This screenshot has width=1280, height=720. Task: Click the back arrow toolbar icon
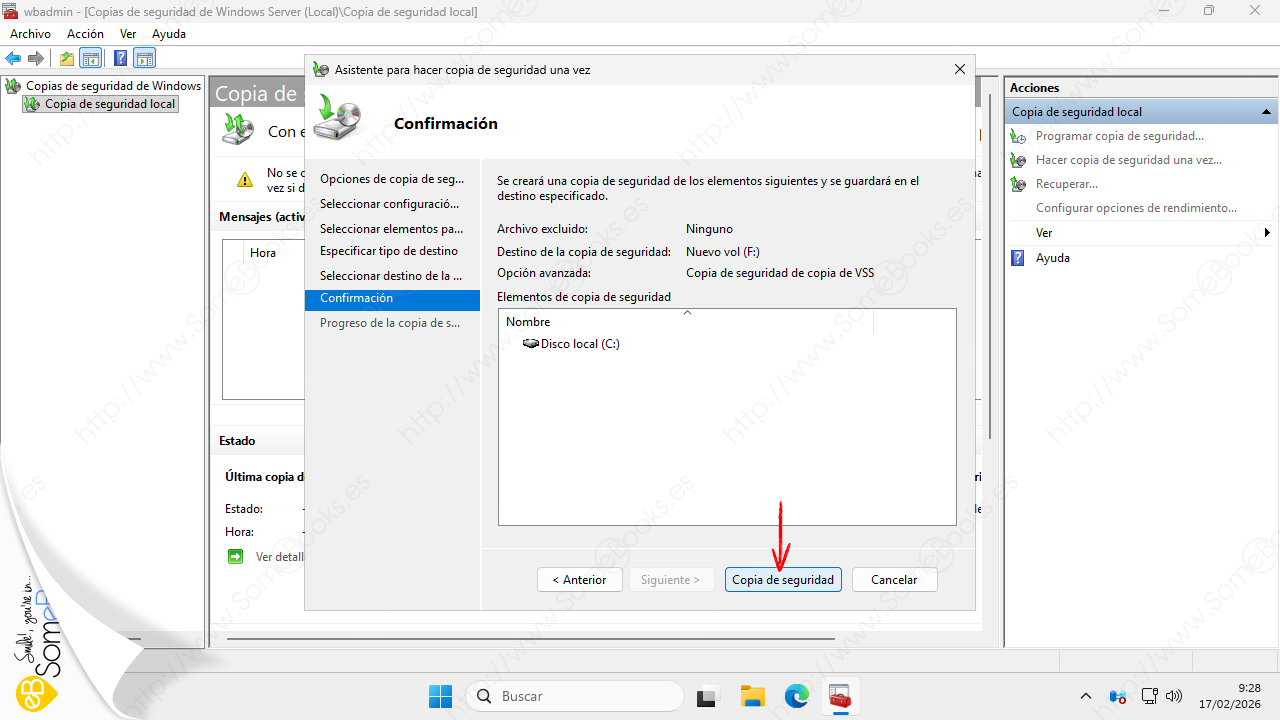13,58
